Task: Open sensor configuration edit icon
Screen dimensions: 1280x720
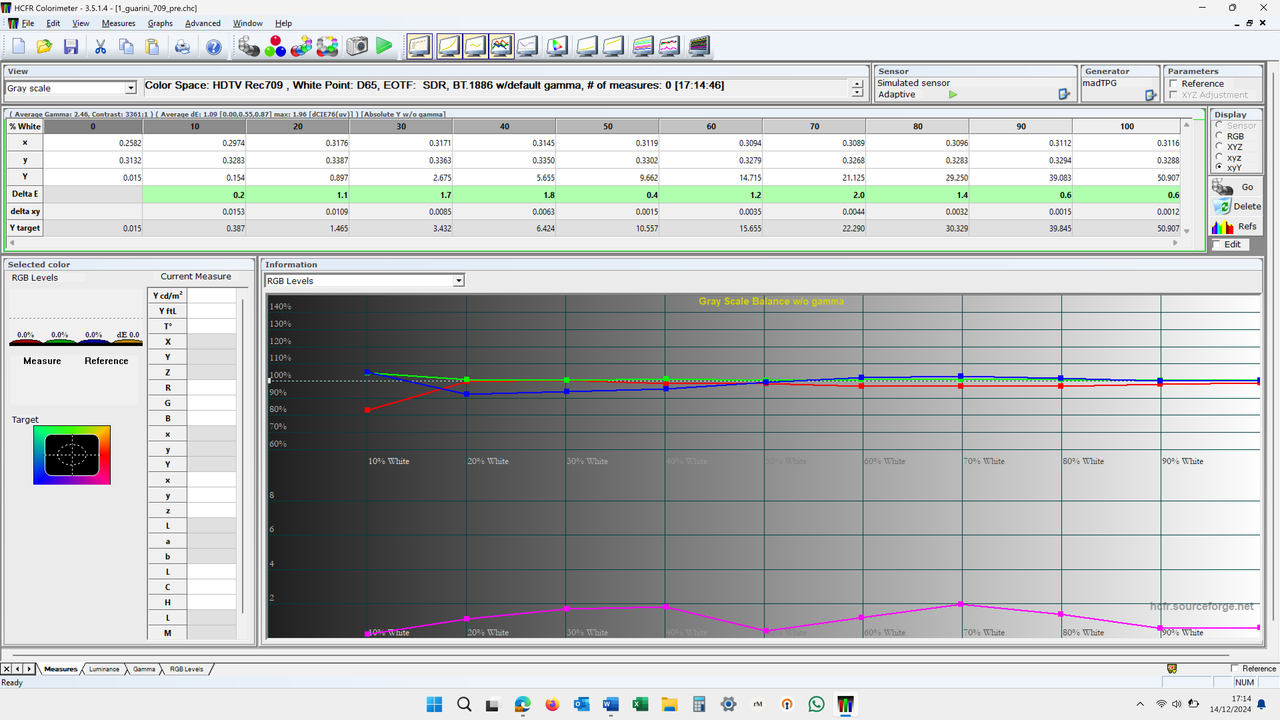Action: pyautogui.click(x=1064, y=95)
